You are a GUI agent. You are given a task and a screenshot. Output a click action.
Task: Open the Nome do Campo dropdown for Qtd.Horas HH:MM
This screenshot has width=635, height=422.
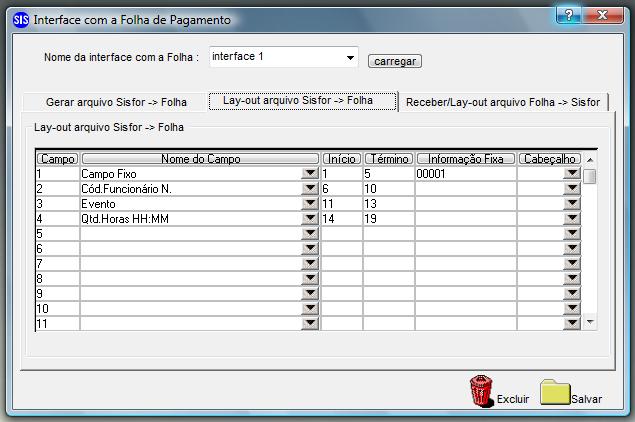coord(310,218)
